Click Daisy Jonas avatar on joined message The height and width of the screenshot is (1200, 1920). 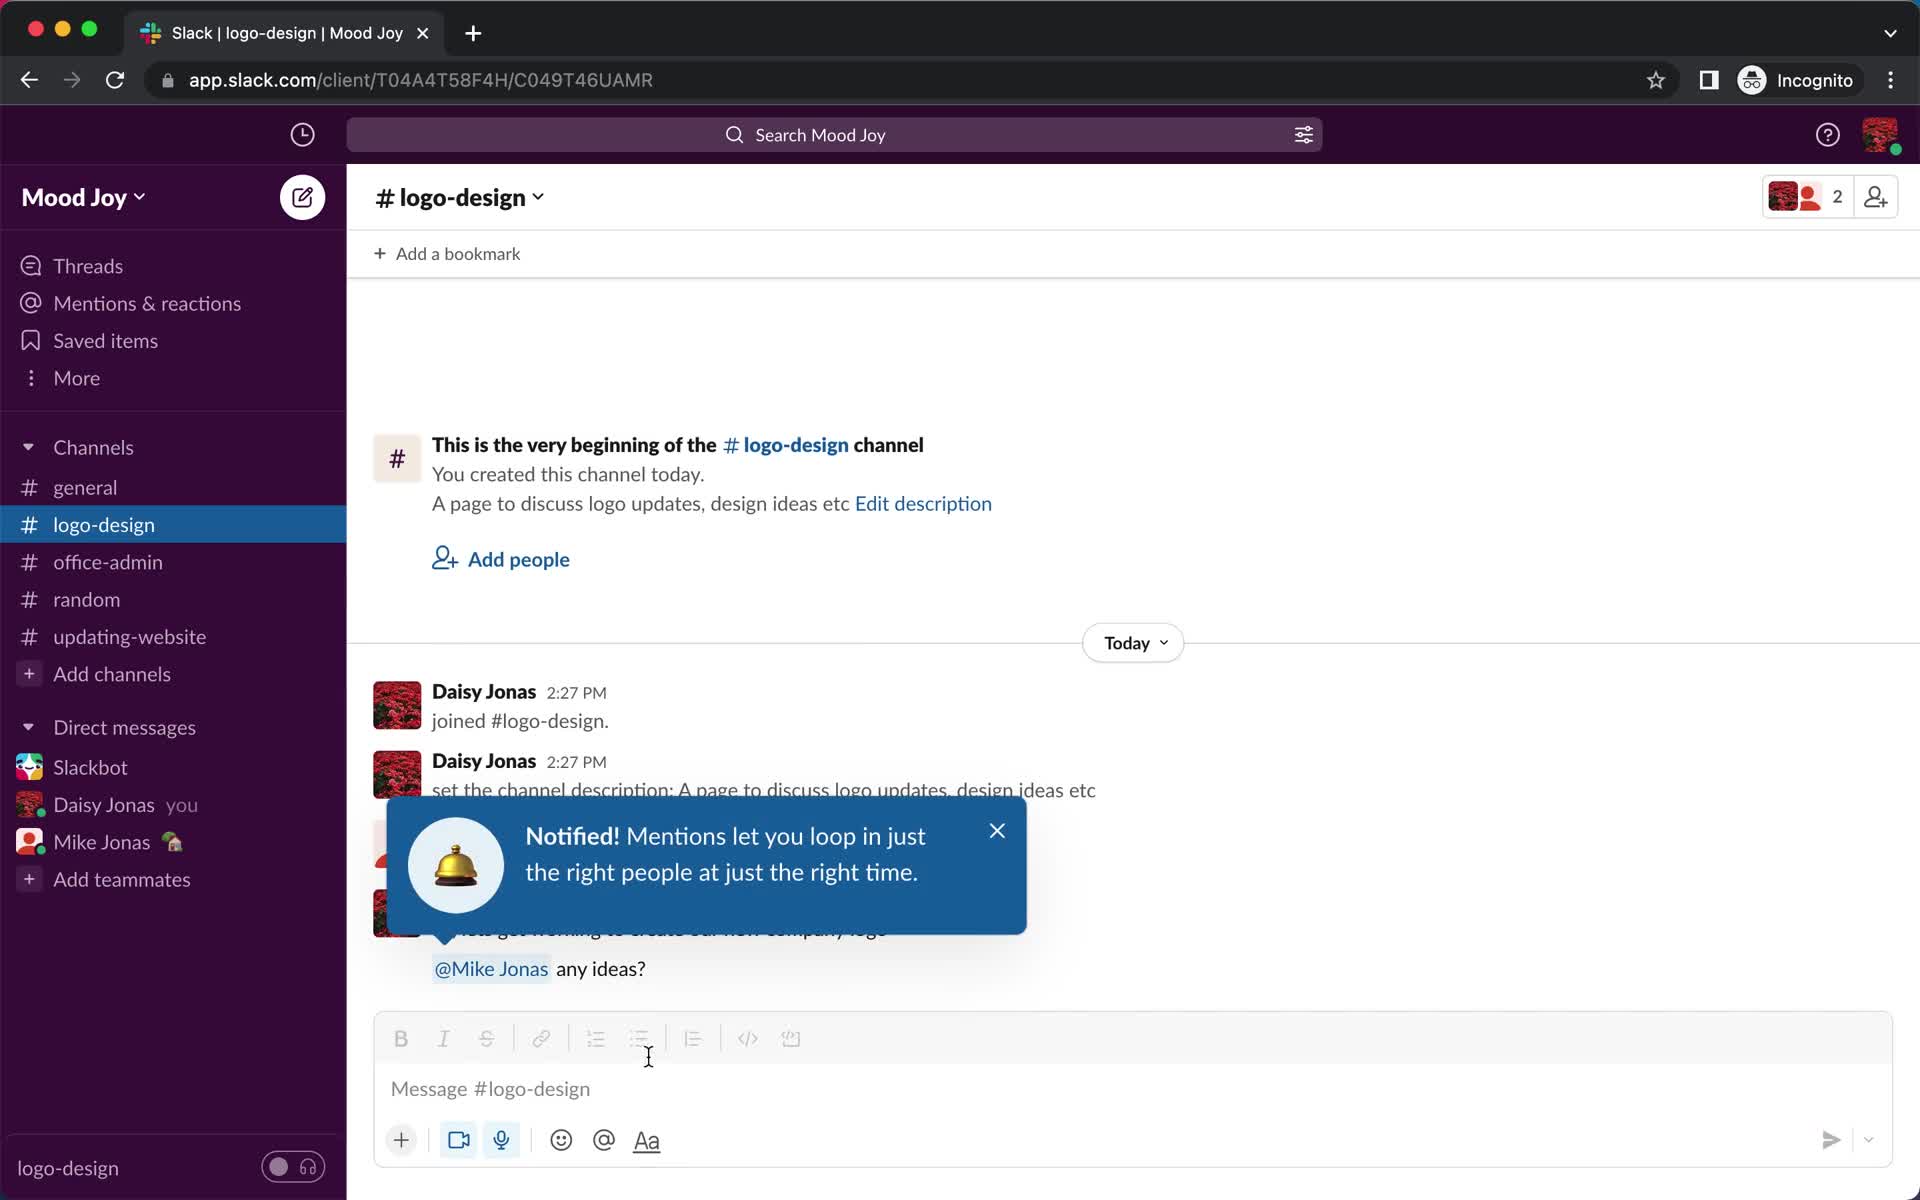point(397,705)
